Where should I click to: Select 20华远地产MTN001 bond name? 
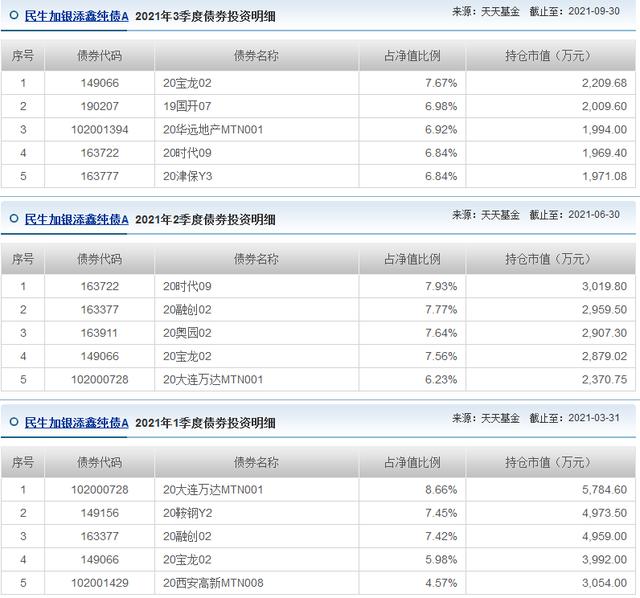[213, 130]
